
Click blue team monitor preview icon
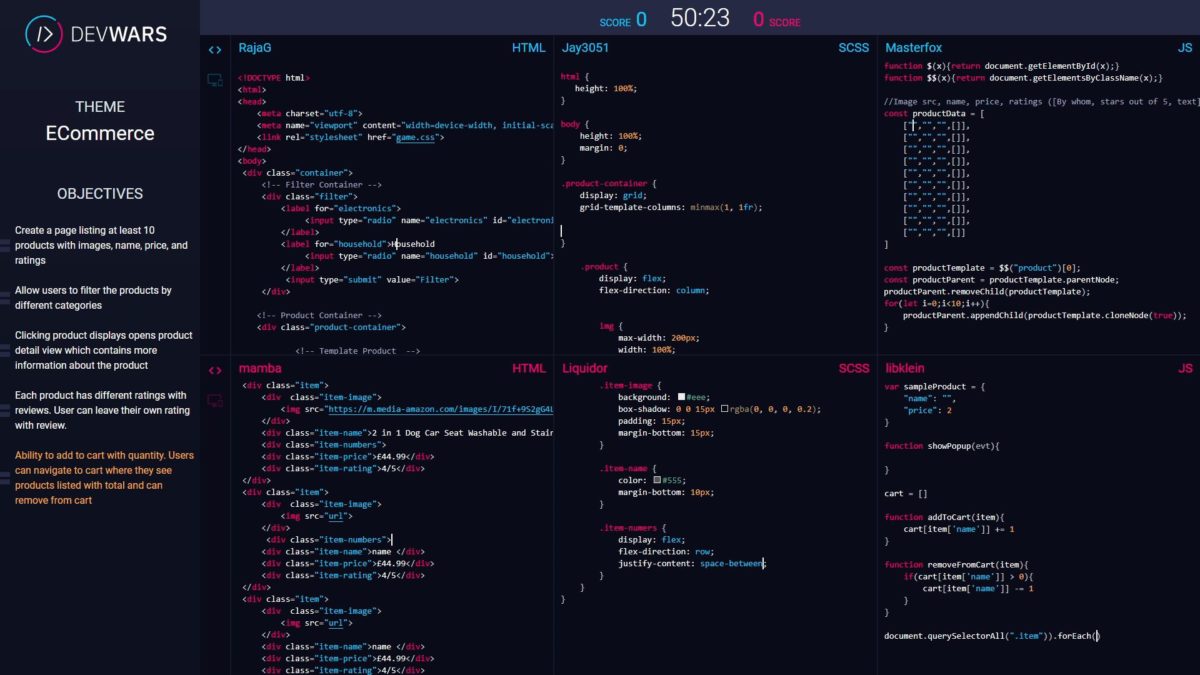214,80
